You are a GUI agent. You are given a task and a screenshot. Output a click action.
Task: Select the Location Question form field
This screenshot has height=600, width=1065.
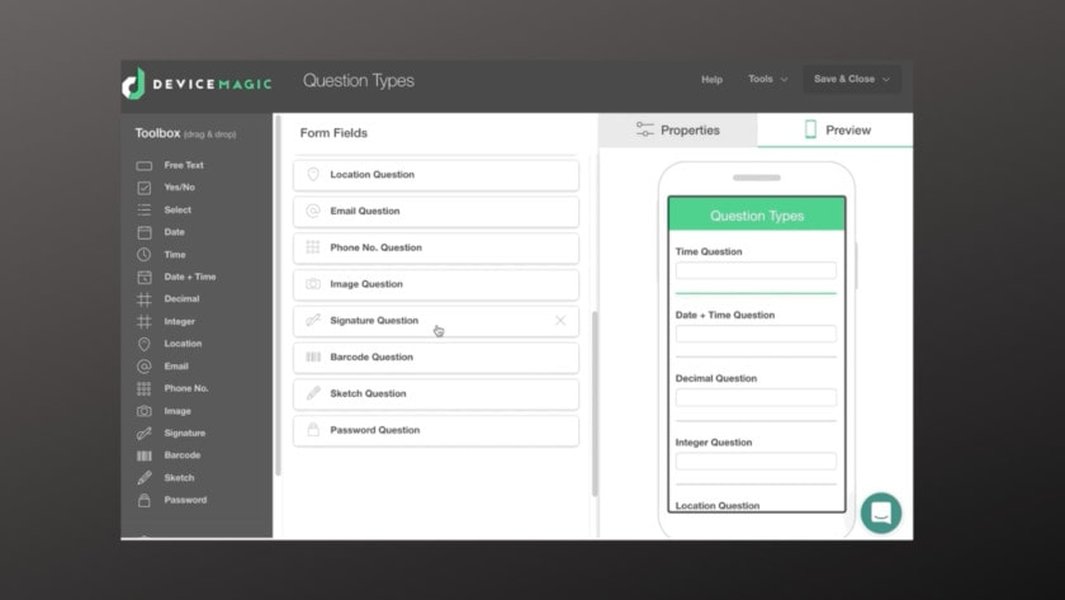[x=436, y=175]
